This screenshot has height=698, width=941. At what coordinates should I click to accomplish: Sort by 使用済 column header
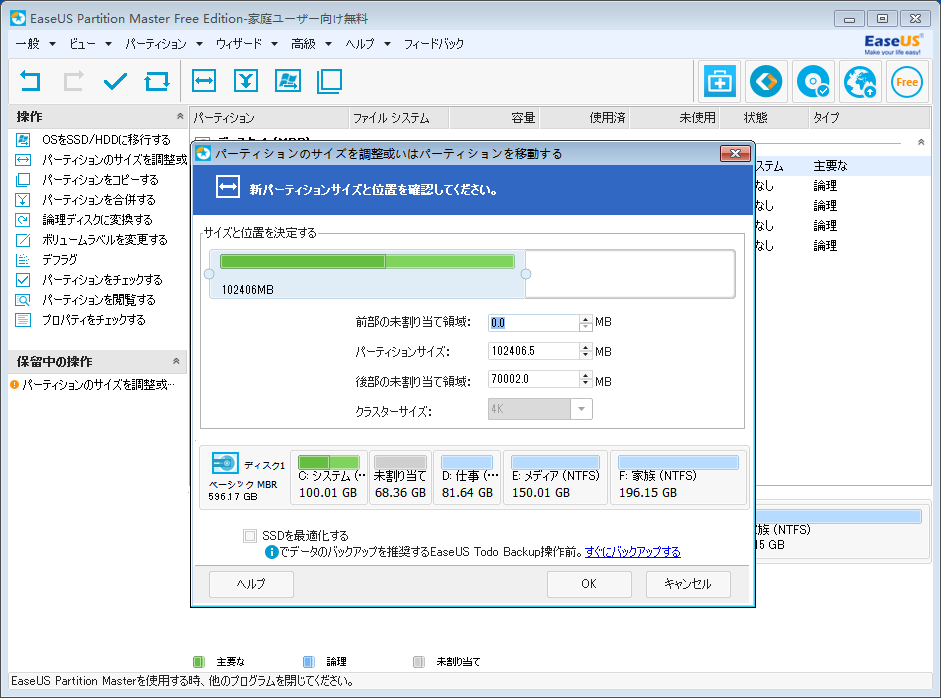(x=584, y=118)
